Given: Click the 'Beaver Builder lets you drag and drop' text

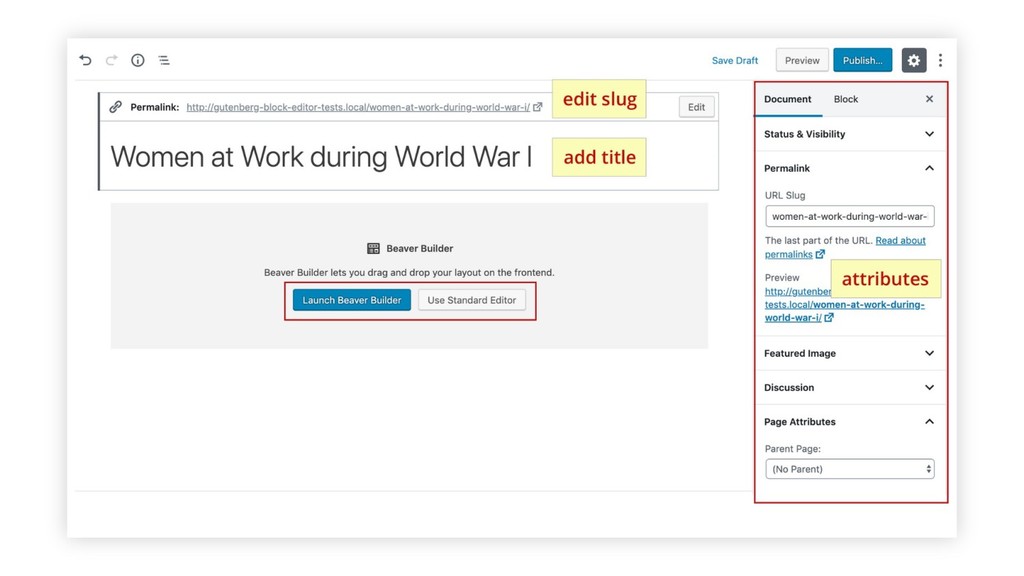Looking at the screenshot, I should [409, 272].
